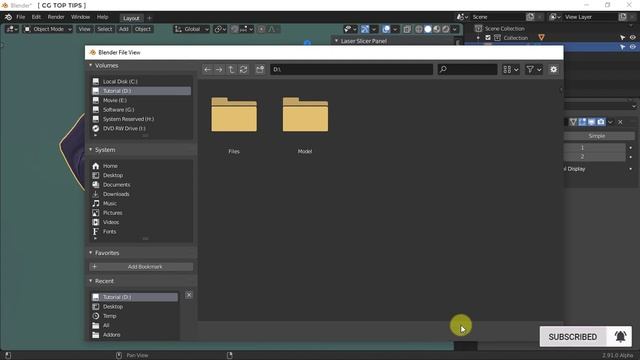
Task: Open the pivot point dropdown
Action: (x=220, y=29)
